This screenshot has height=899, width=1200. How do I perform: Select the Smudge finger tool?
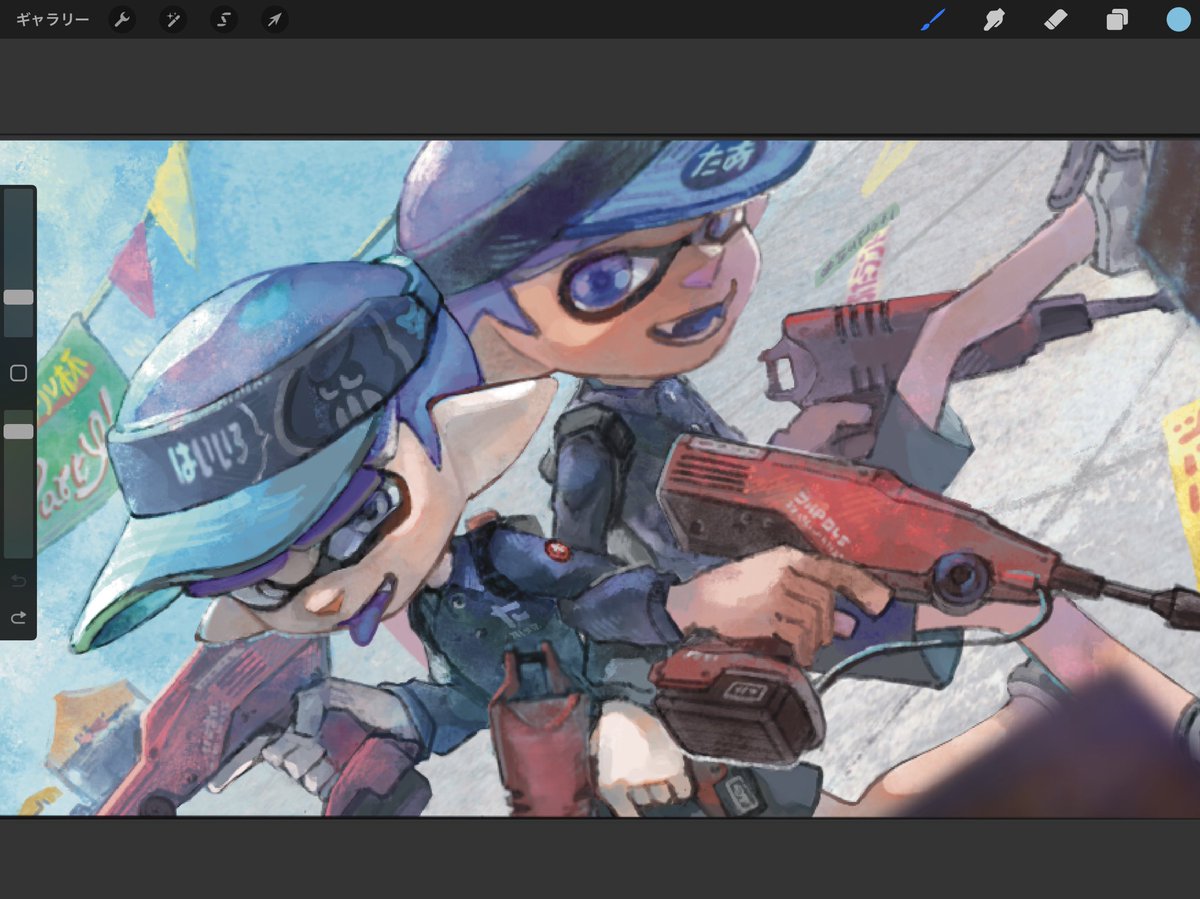click(993, 20)
